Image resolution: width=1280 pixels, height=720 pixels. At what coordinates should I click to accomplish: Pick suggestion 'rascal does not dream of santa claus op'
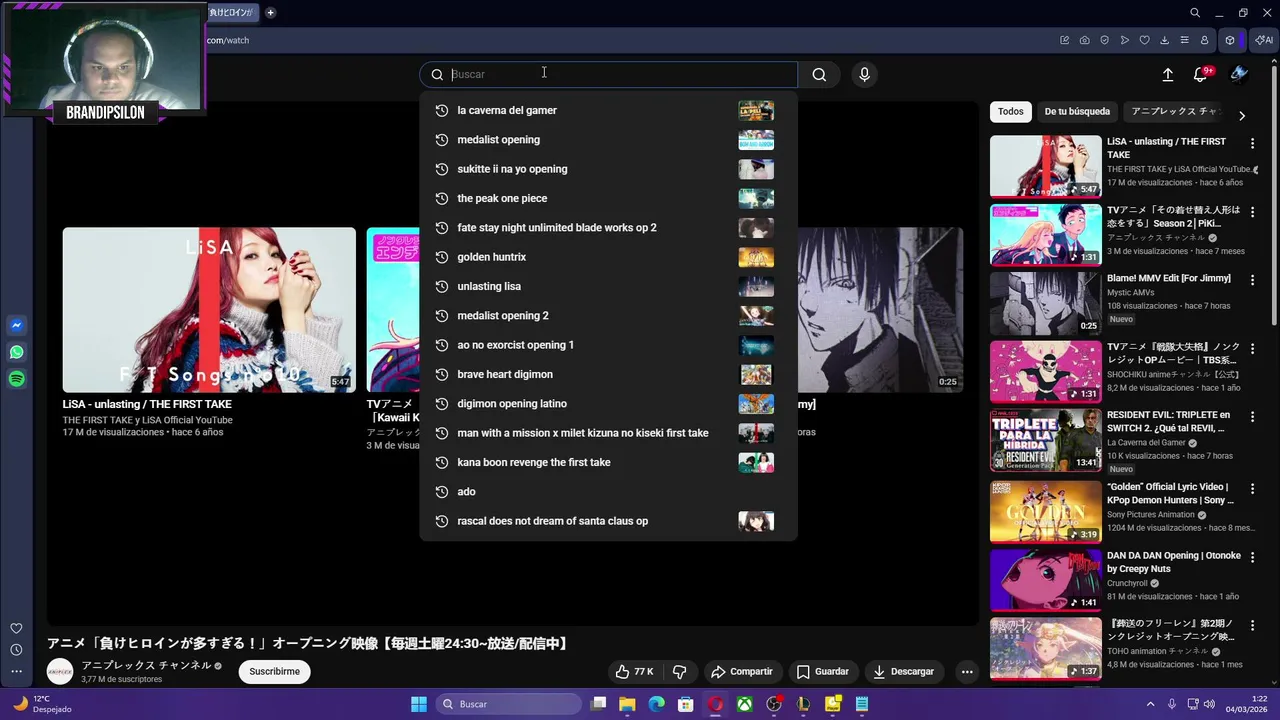tap(608, 521)
